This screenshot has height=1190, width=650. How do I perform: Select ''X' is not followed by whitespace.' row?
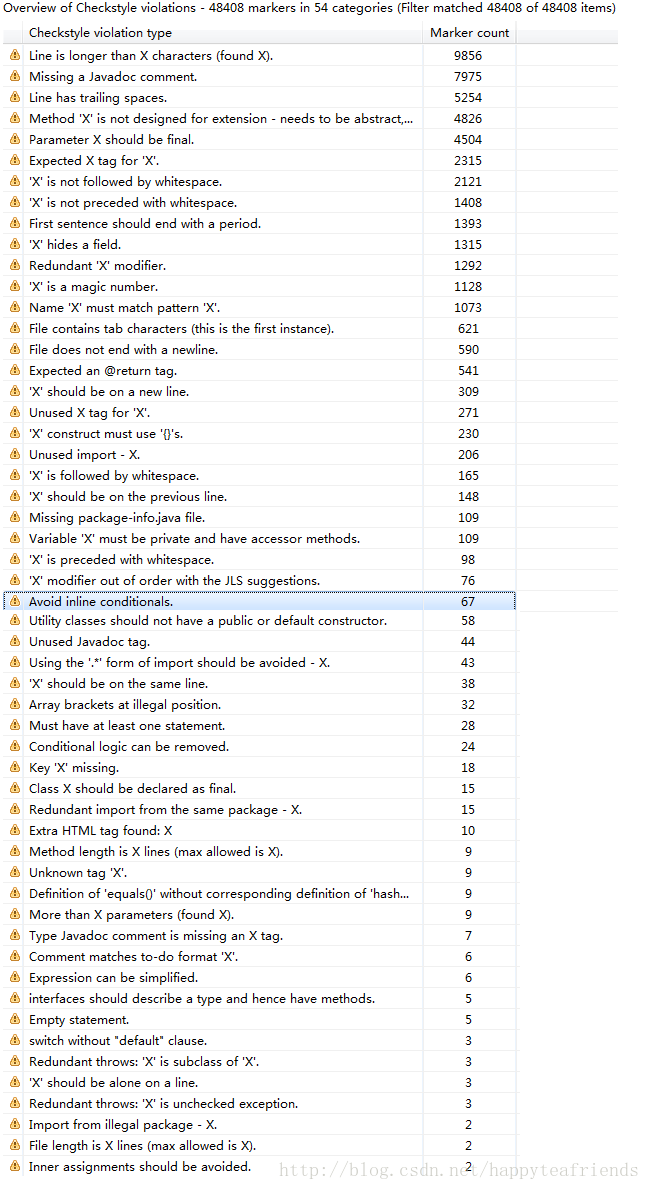(260, 181)
